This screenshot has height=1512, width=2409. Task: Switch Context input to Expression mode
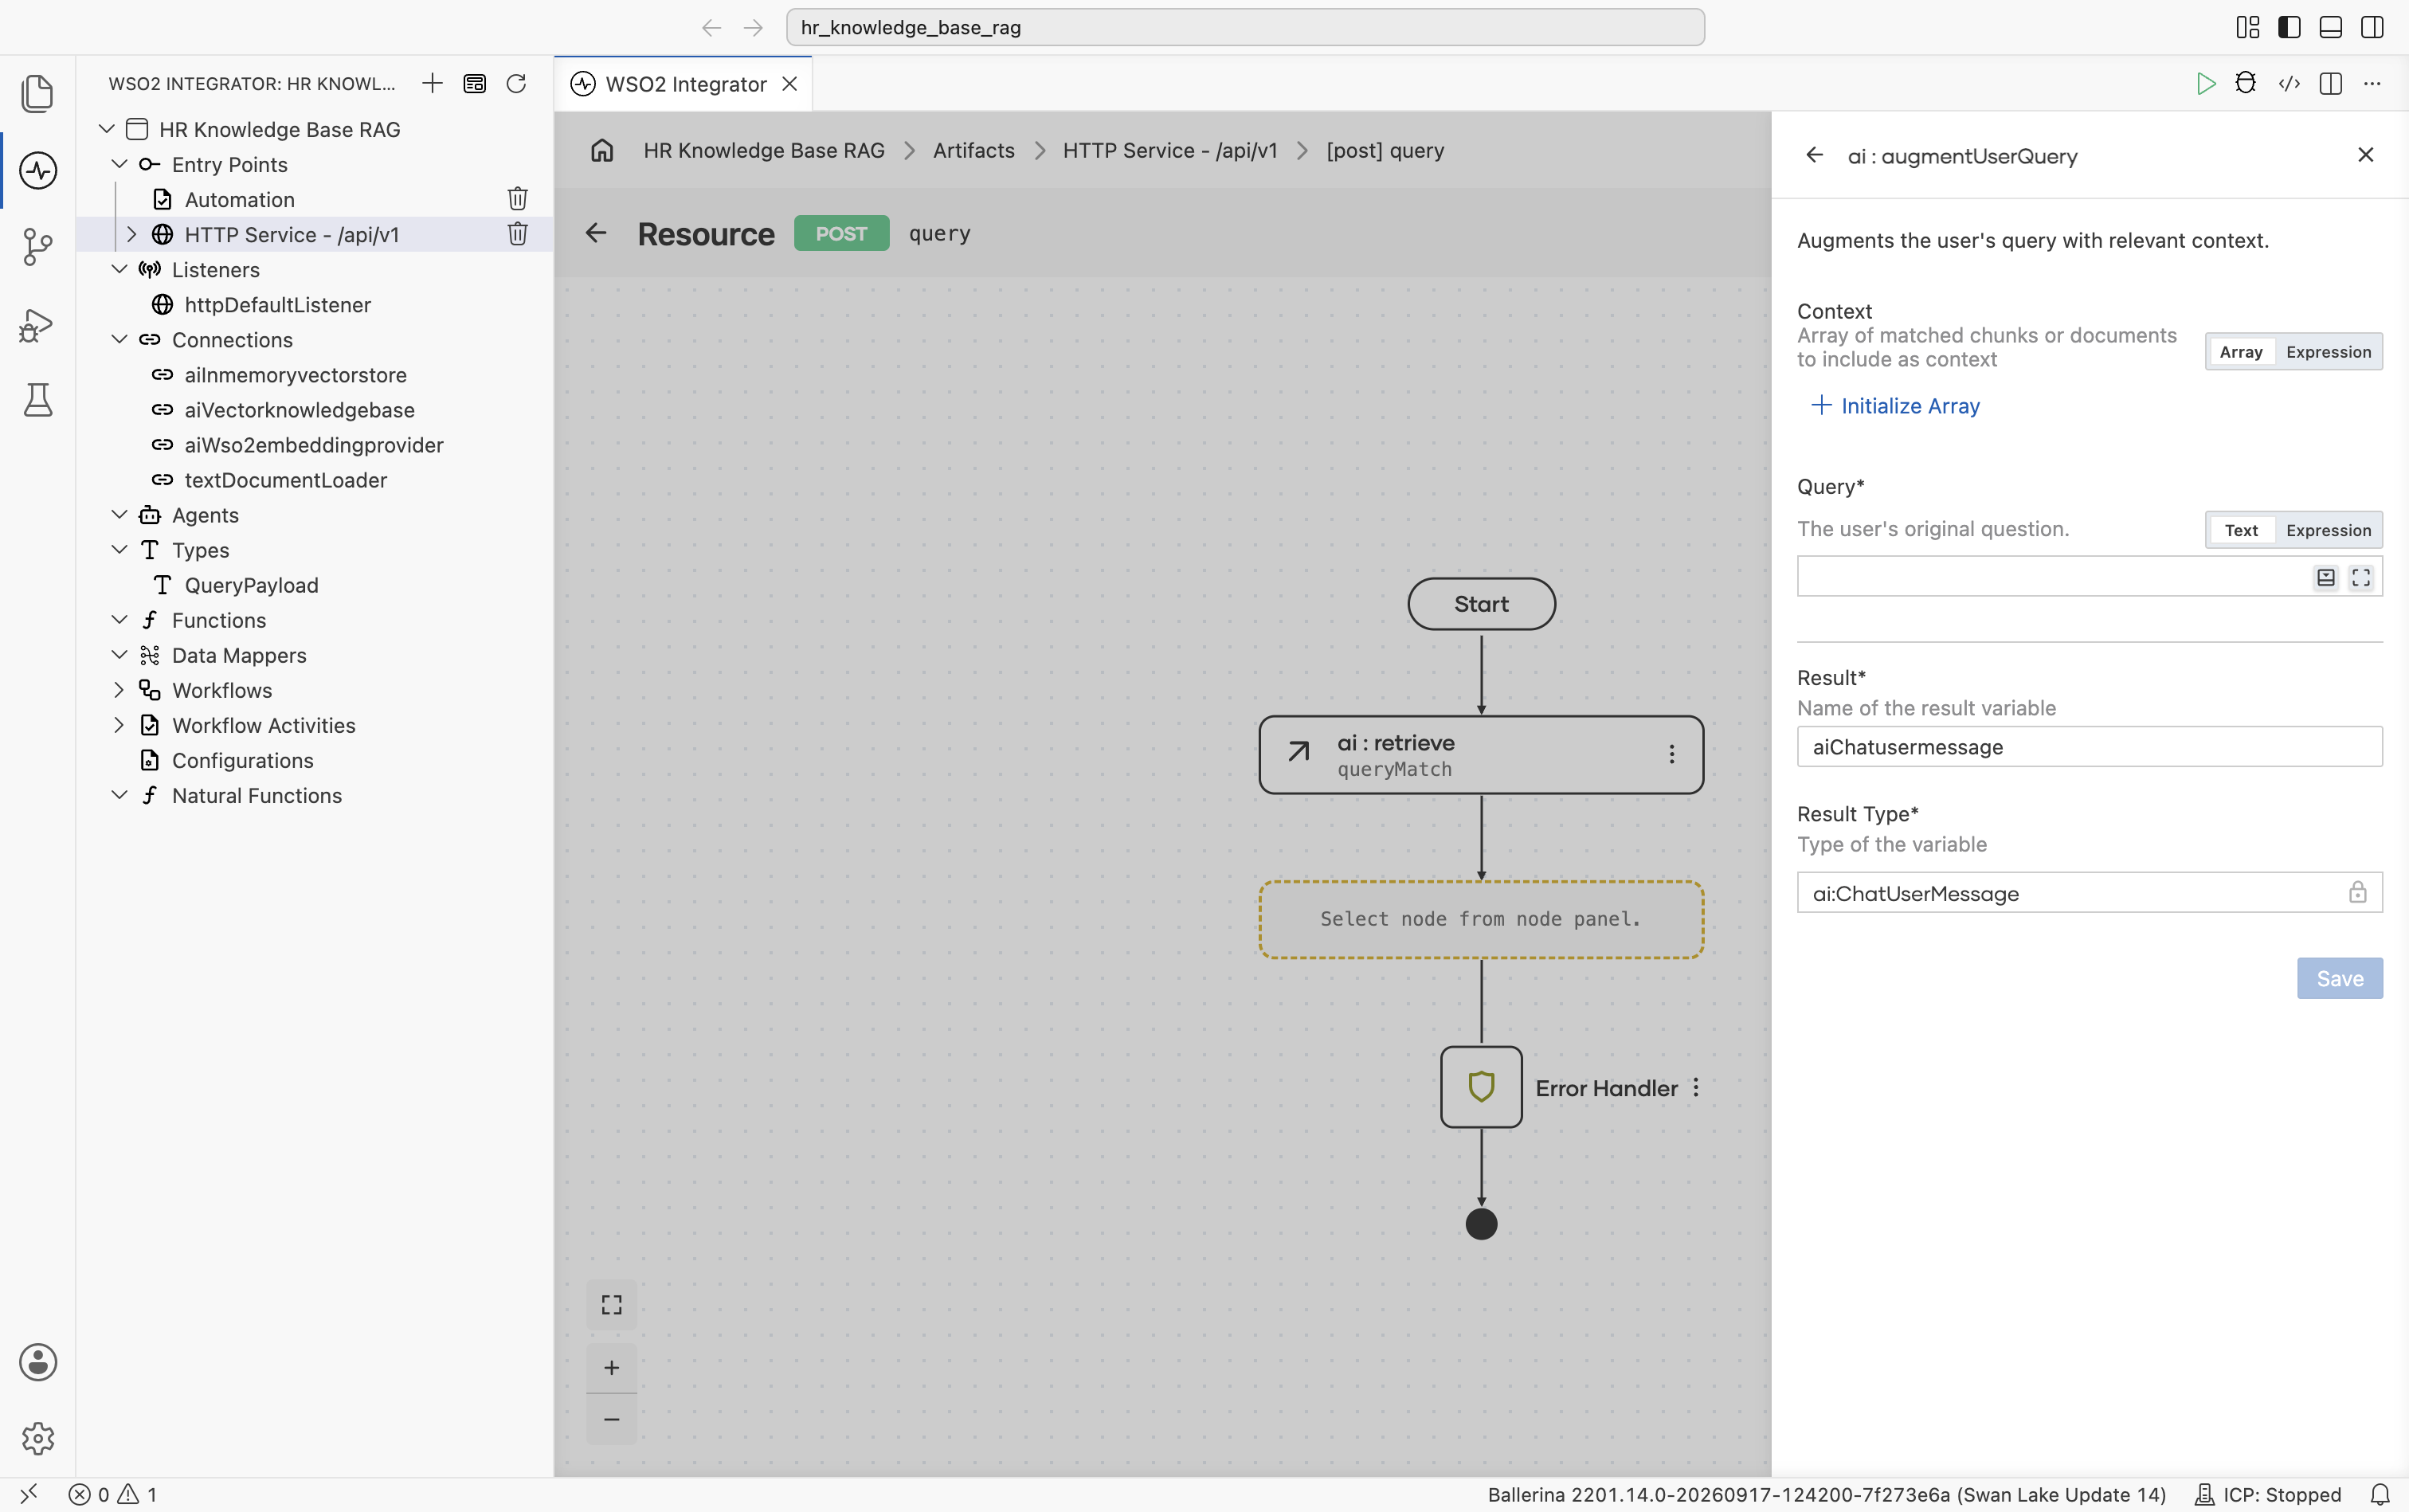tap(2328, 352)
